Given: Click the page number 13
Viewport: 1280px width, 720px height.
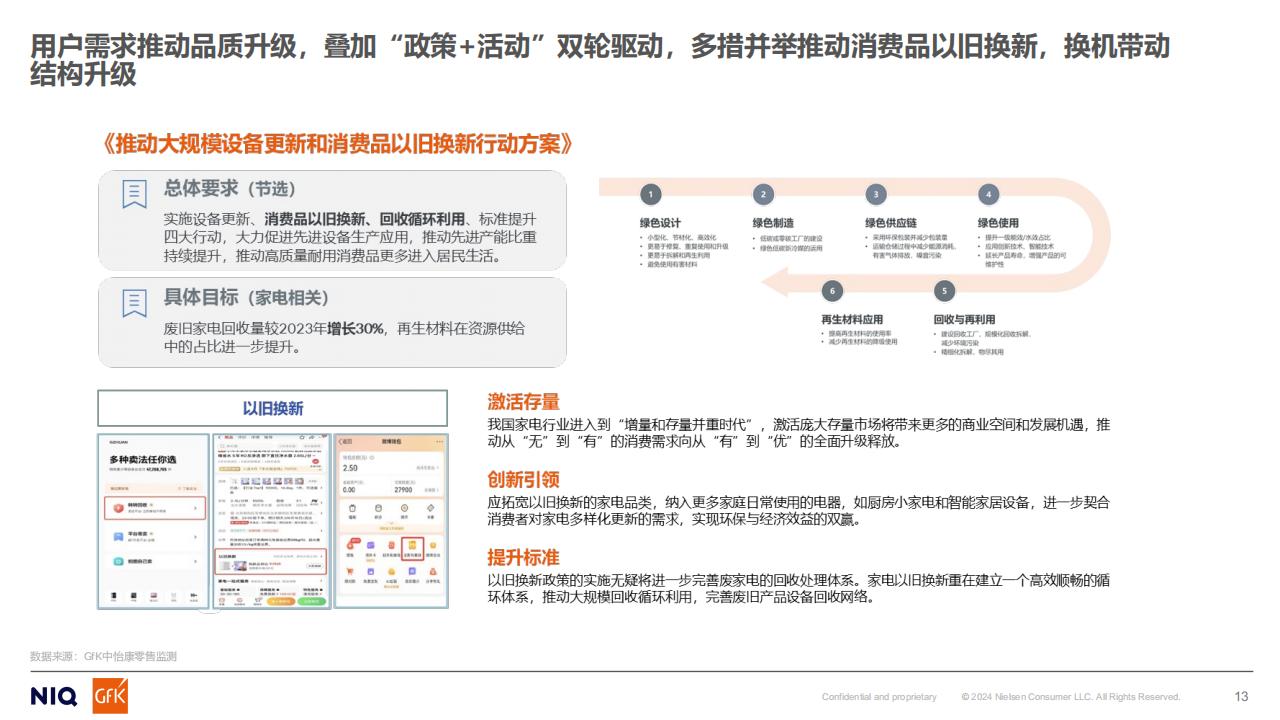Looking at the screenshot, I should coord(1241,697).
